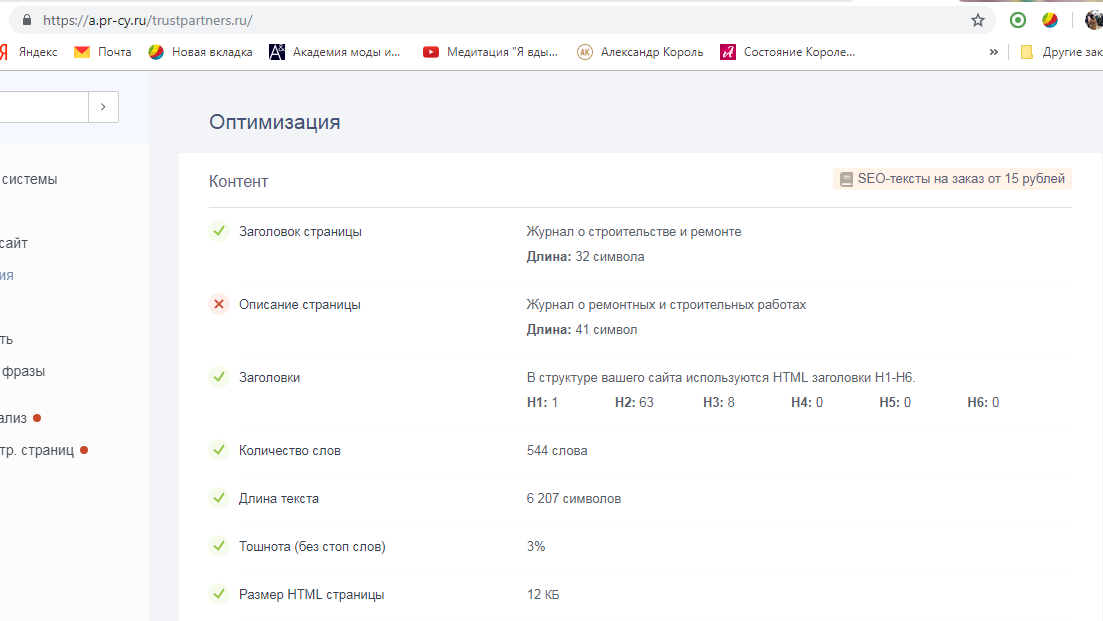This screenshot has width=1103, height=621.
Task: Click the green check beside Заголовок страницы
Action: (219, 231)
